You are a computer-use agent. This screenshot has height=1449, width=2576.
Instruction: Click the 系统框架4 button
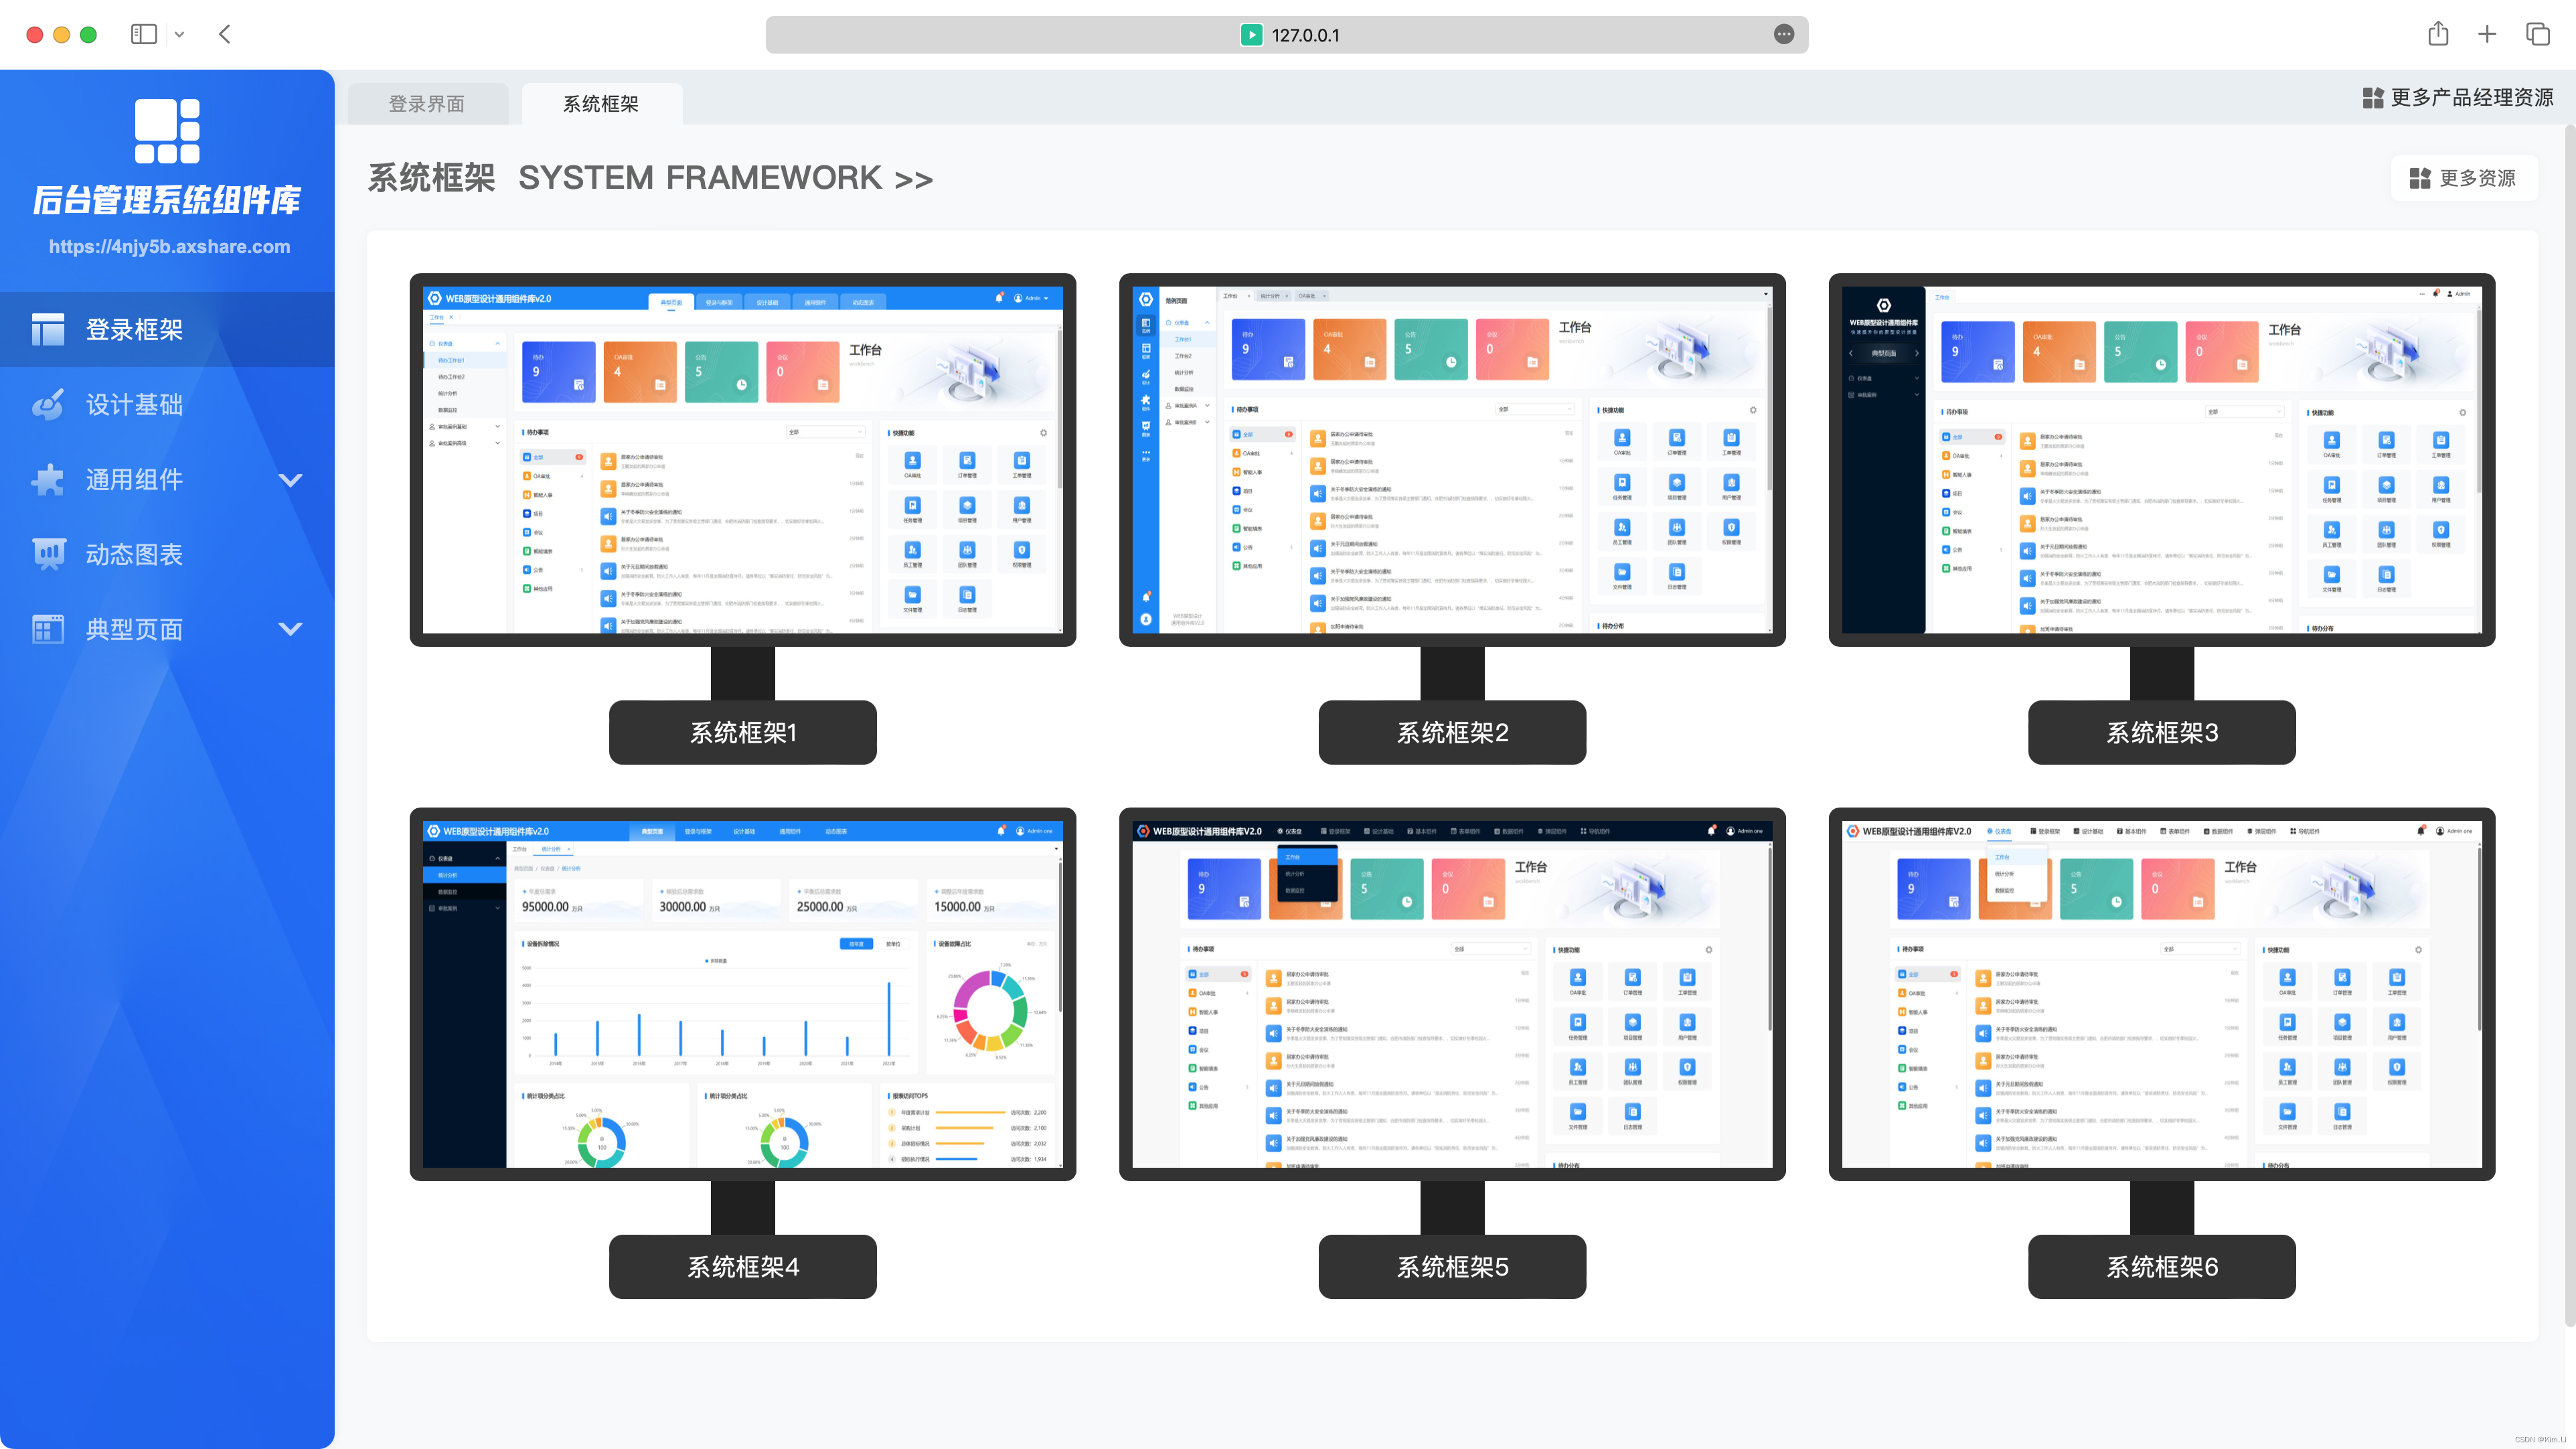coord(743,1267)
